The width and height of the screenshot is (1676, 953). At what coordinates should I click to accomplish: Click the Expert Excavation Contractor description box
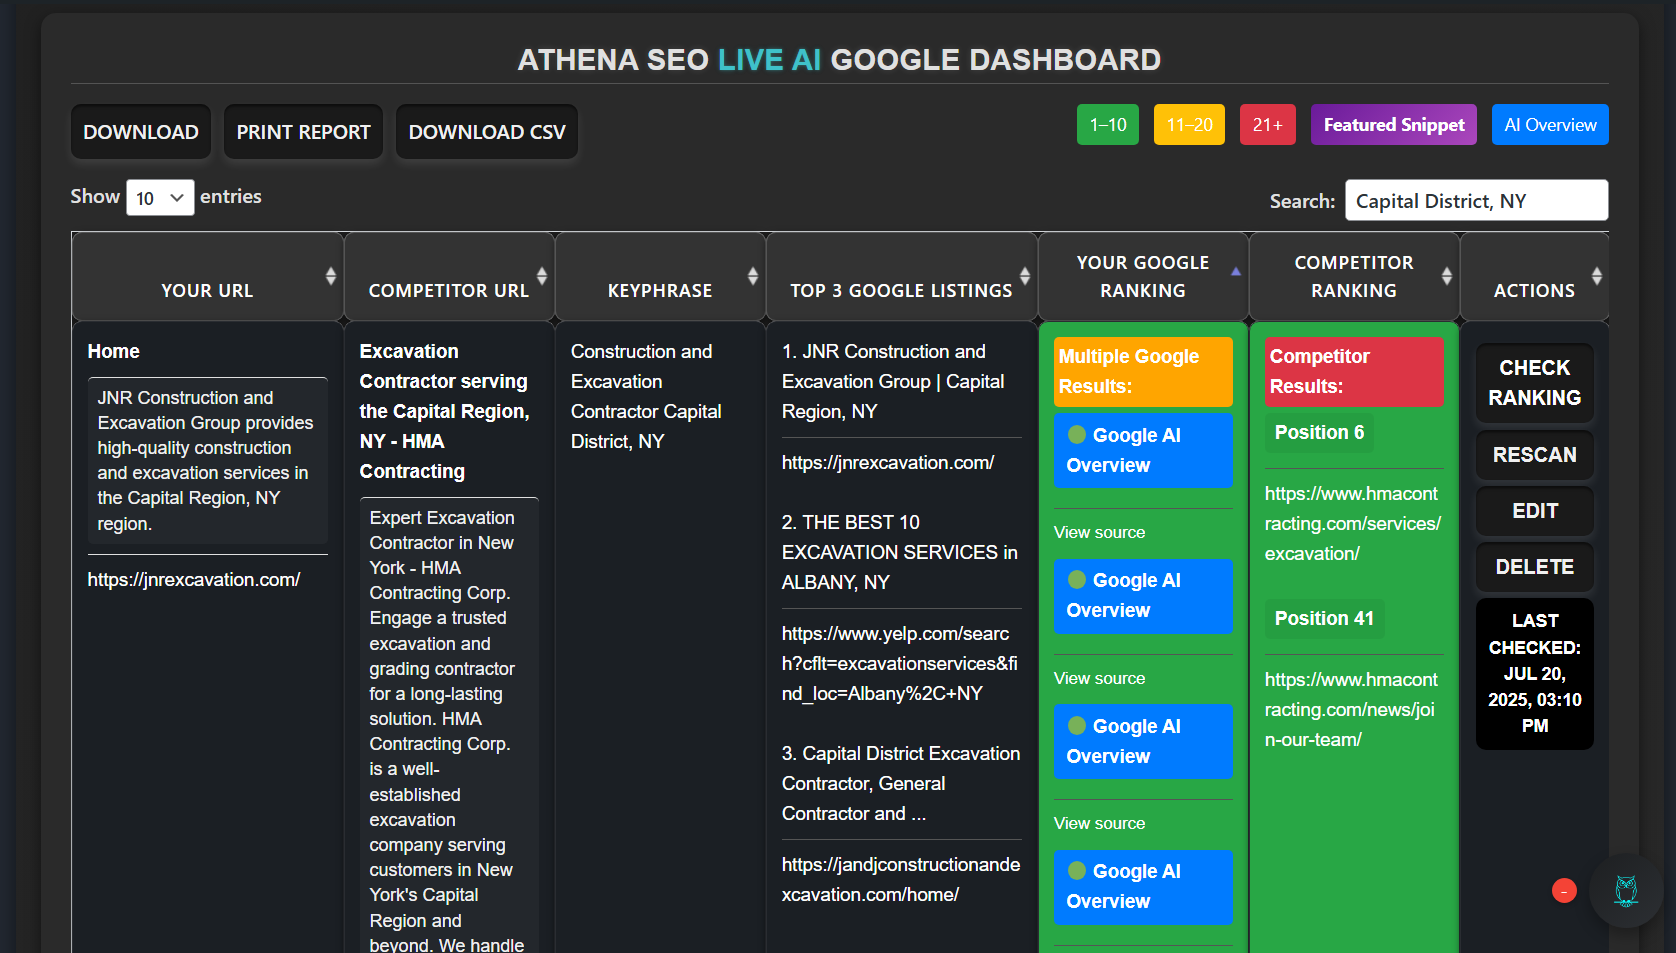click(449, 725)
